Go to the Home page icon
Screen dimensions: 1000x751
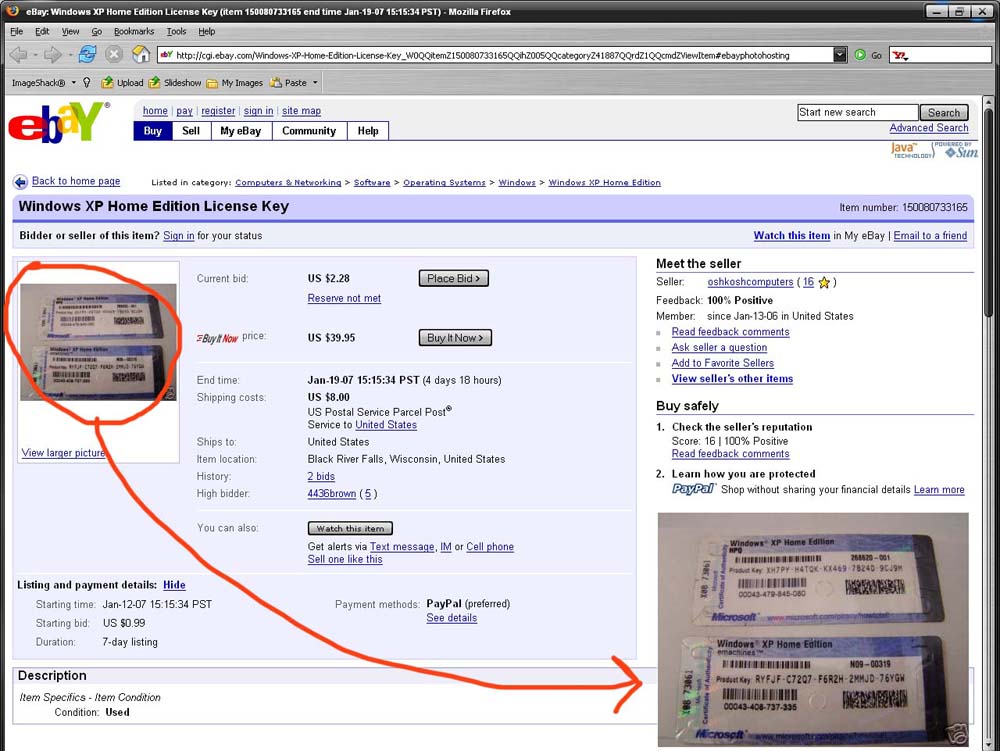(x=141, y=55)
